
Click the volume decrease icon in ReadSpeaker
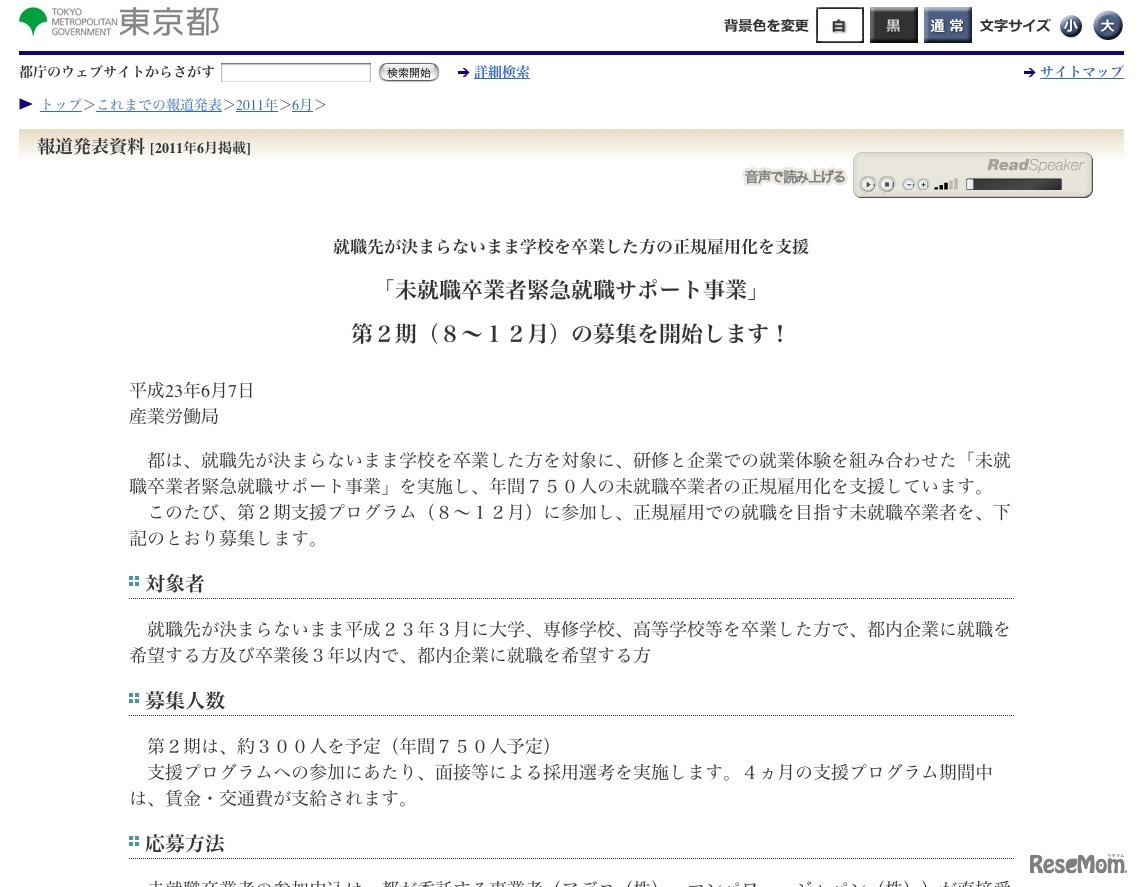908,184
